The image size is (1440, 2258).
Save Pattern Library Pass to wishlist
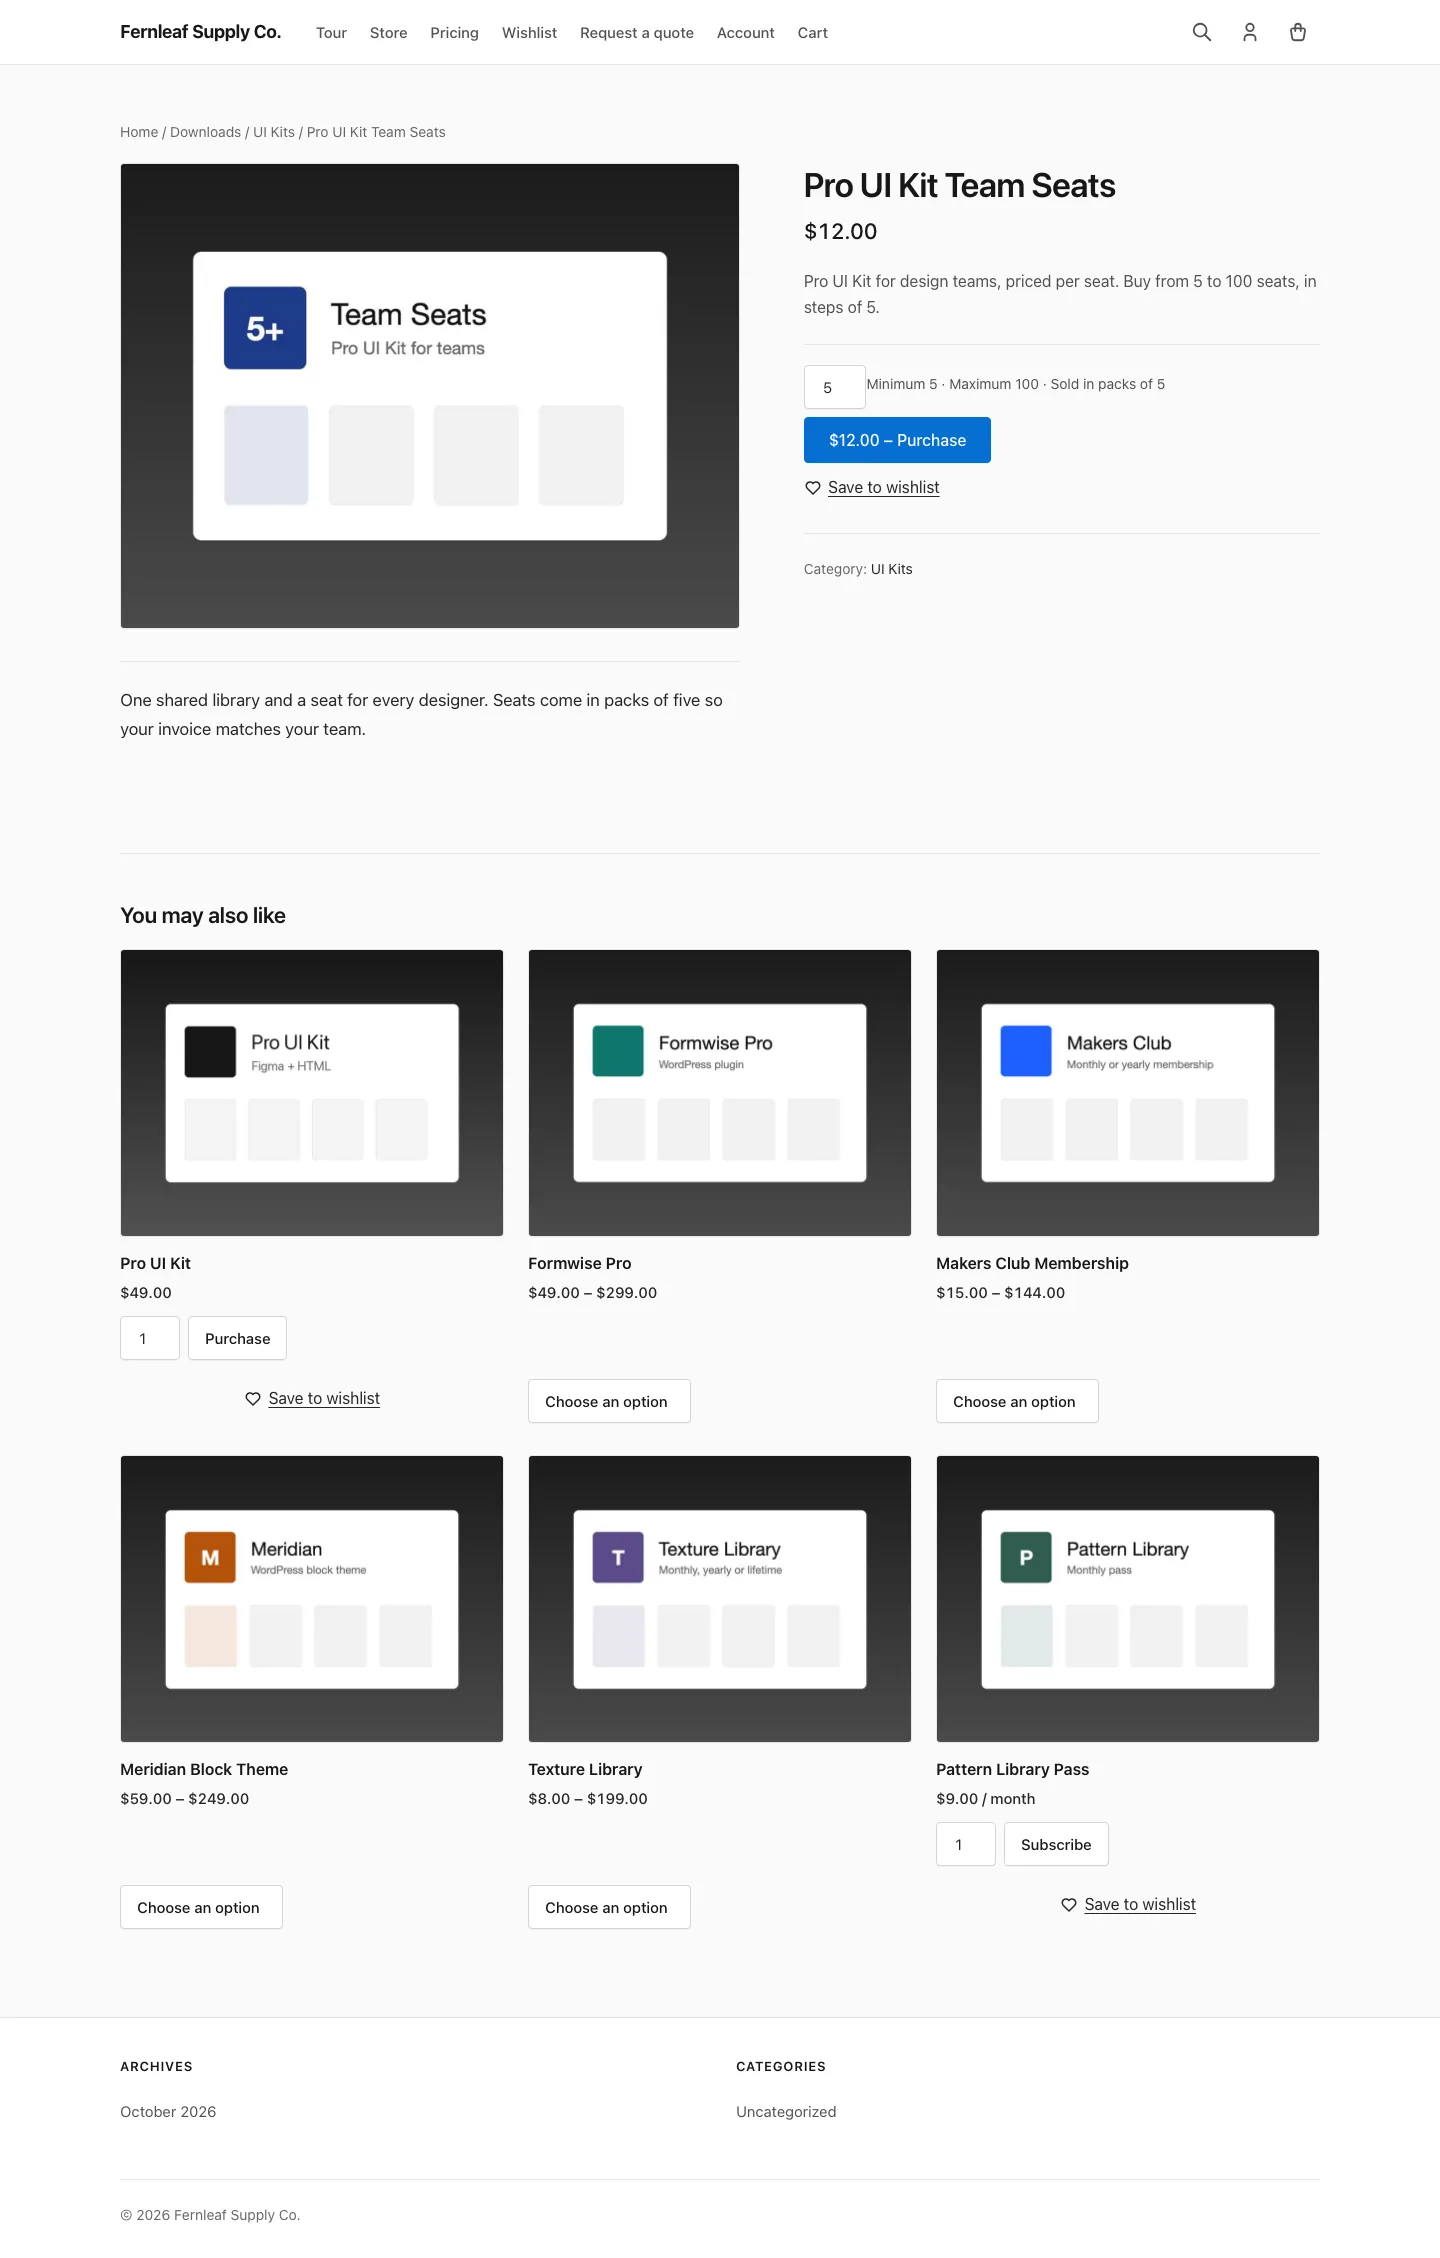coord(1140,1905)
